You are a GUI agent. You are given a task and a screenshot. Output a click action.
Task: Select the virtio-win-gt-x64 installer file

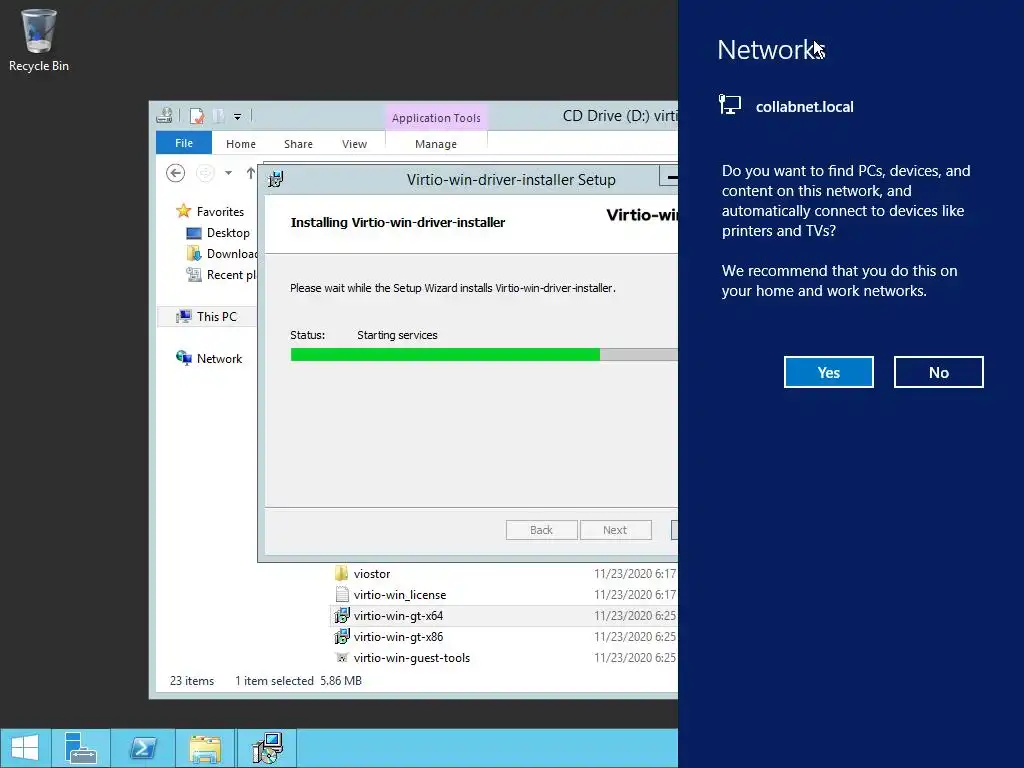coord(398,616)
